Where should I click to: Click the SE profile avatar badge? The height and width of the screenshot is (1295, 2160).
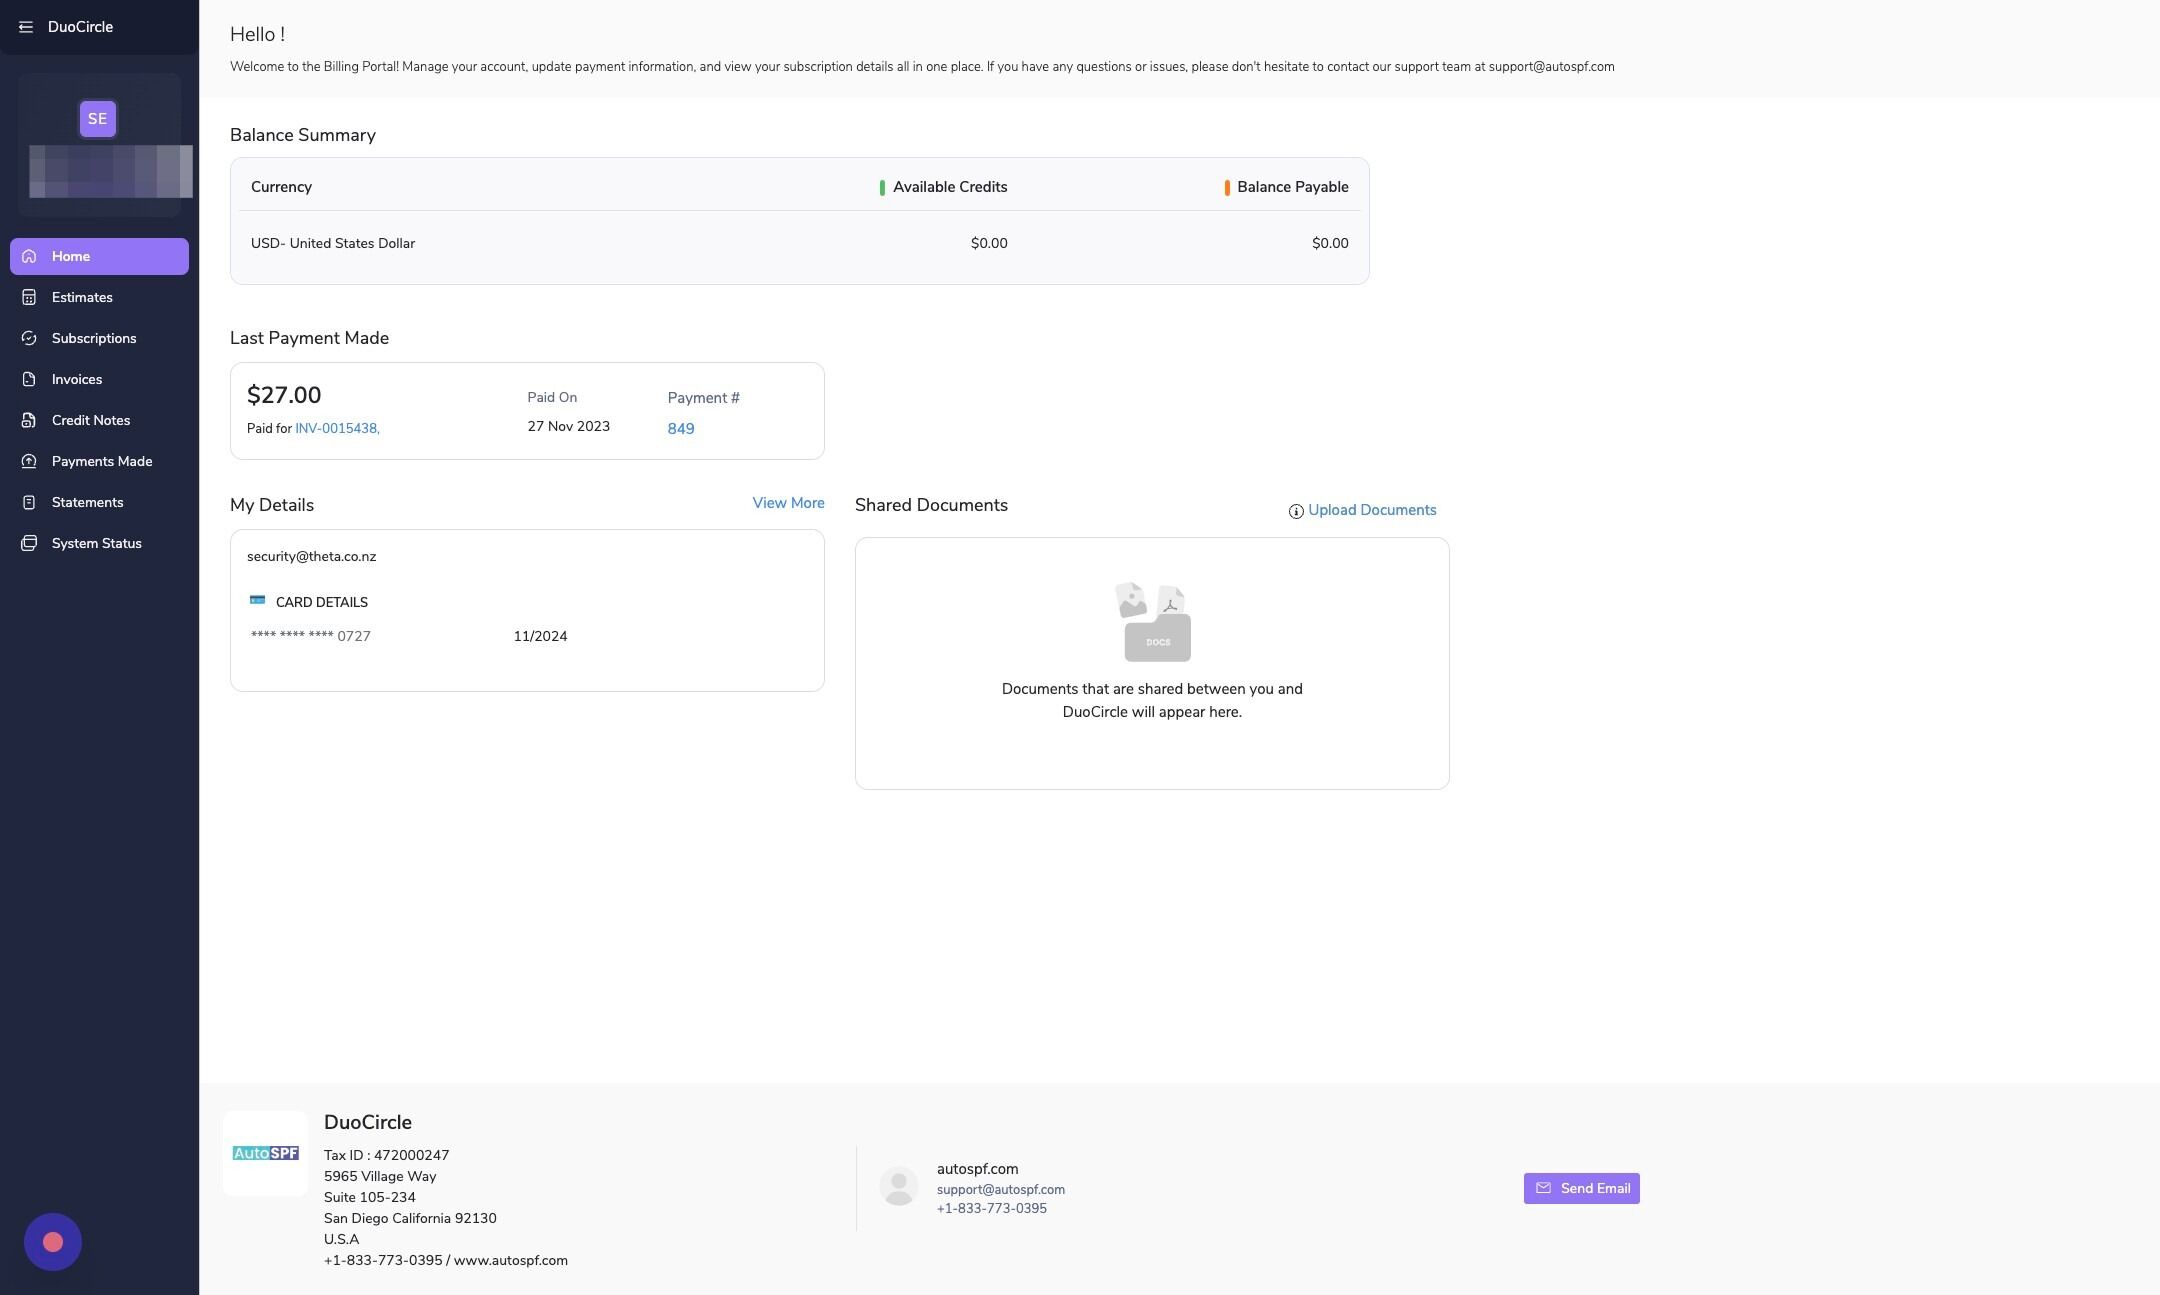click(x=97, y=119)
